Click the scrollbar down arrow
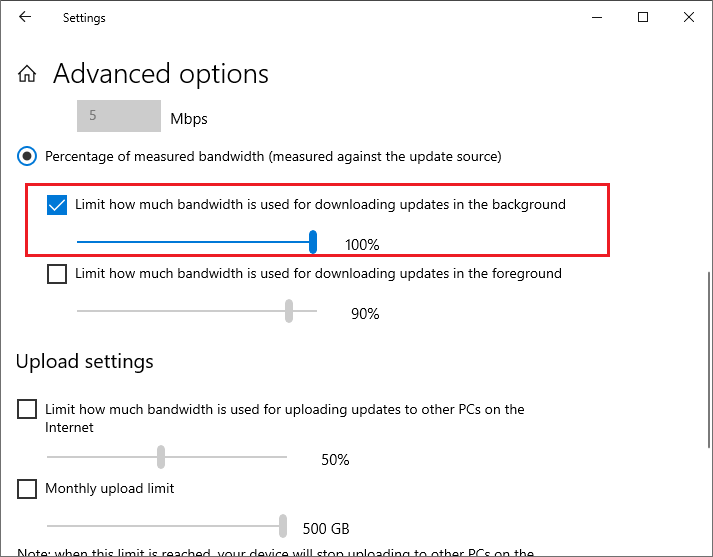This screenshot has height=557, width=713. coord(708,550)
